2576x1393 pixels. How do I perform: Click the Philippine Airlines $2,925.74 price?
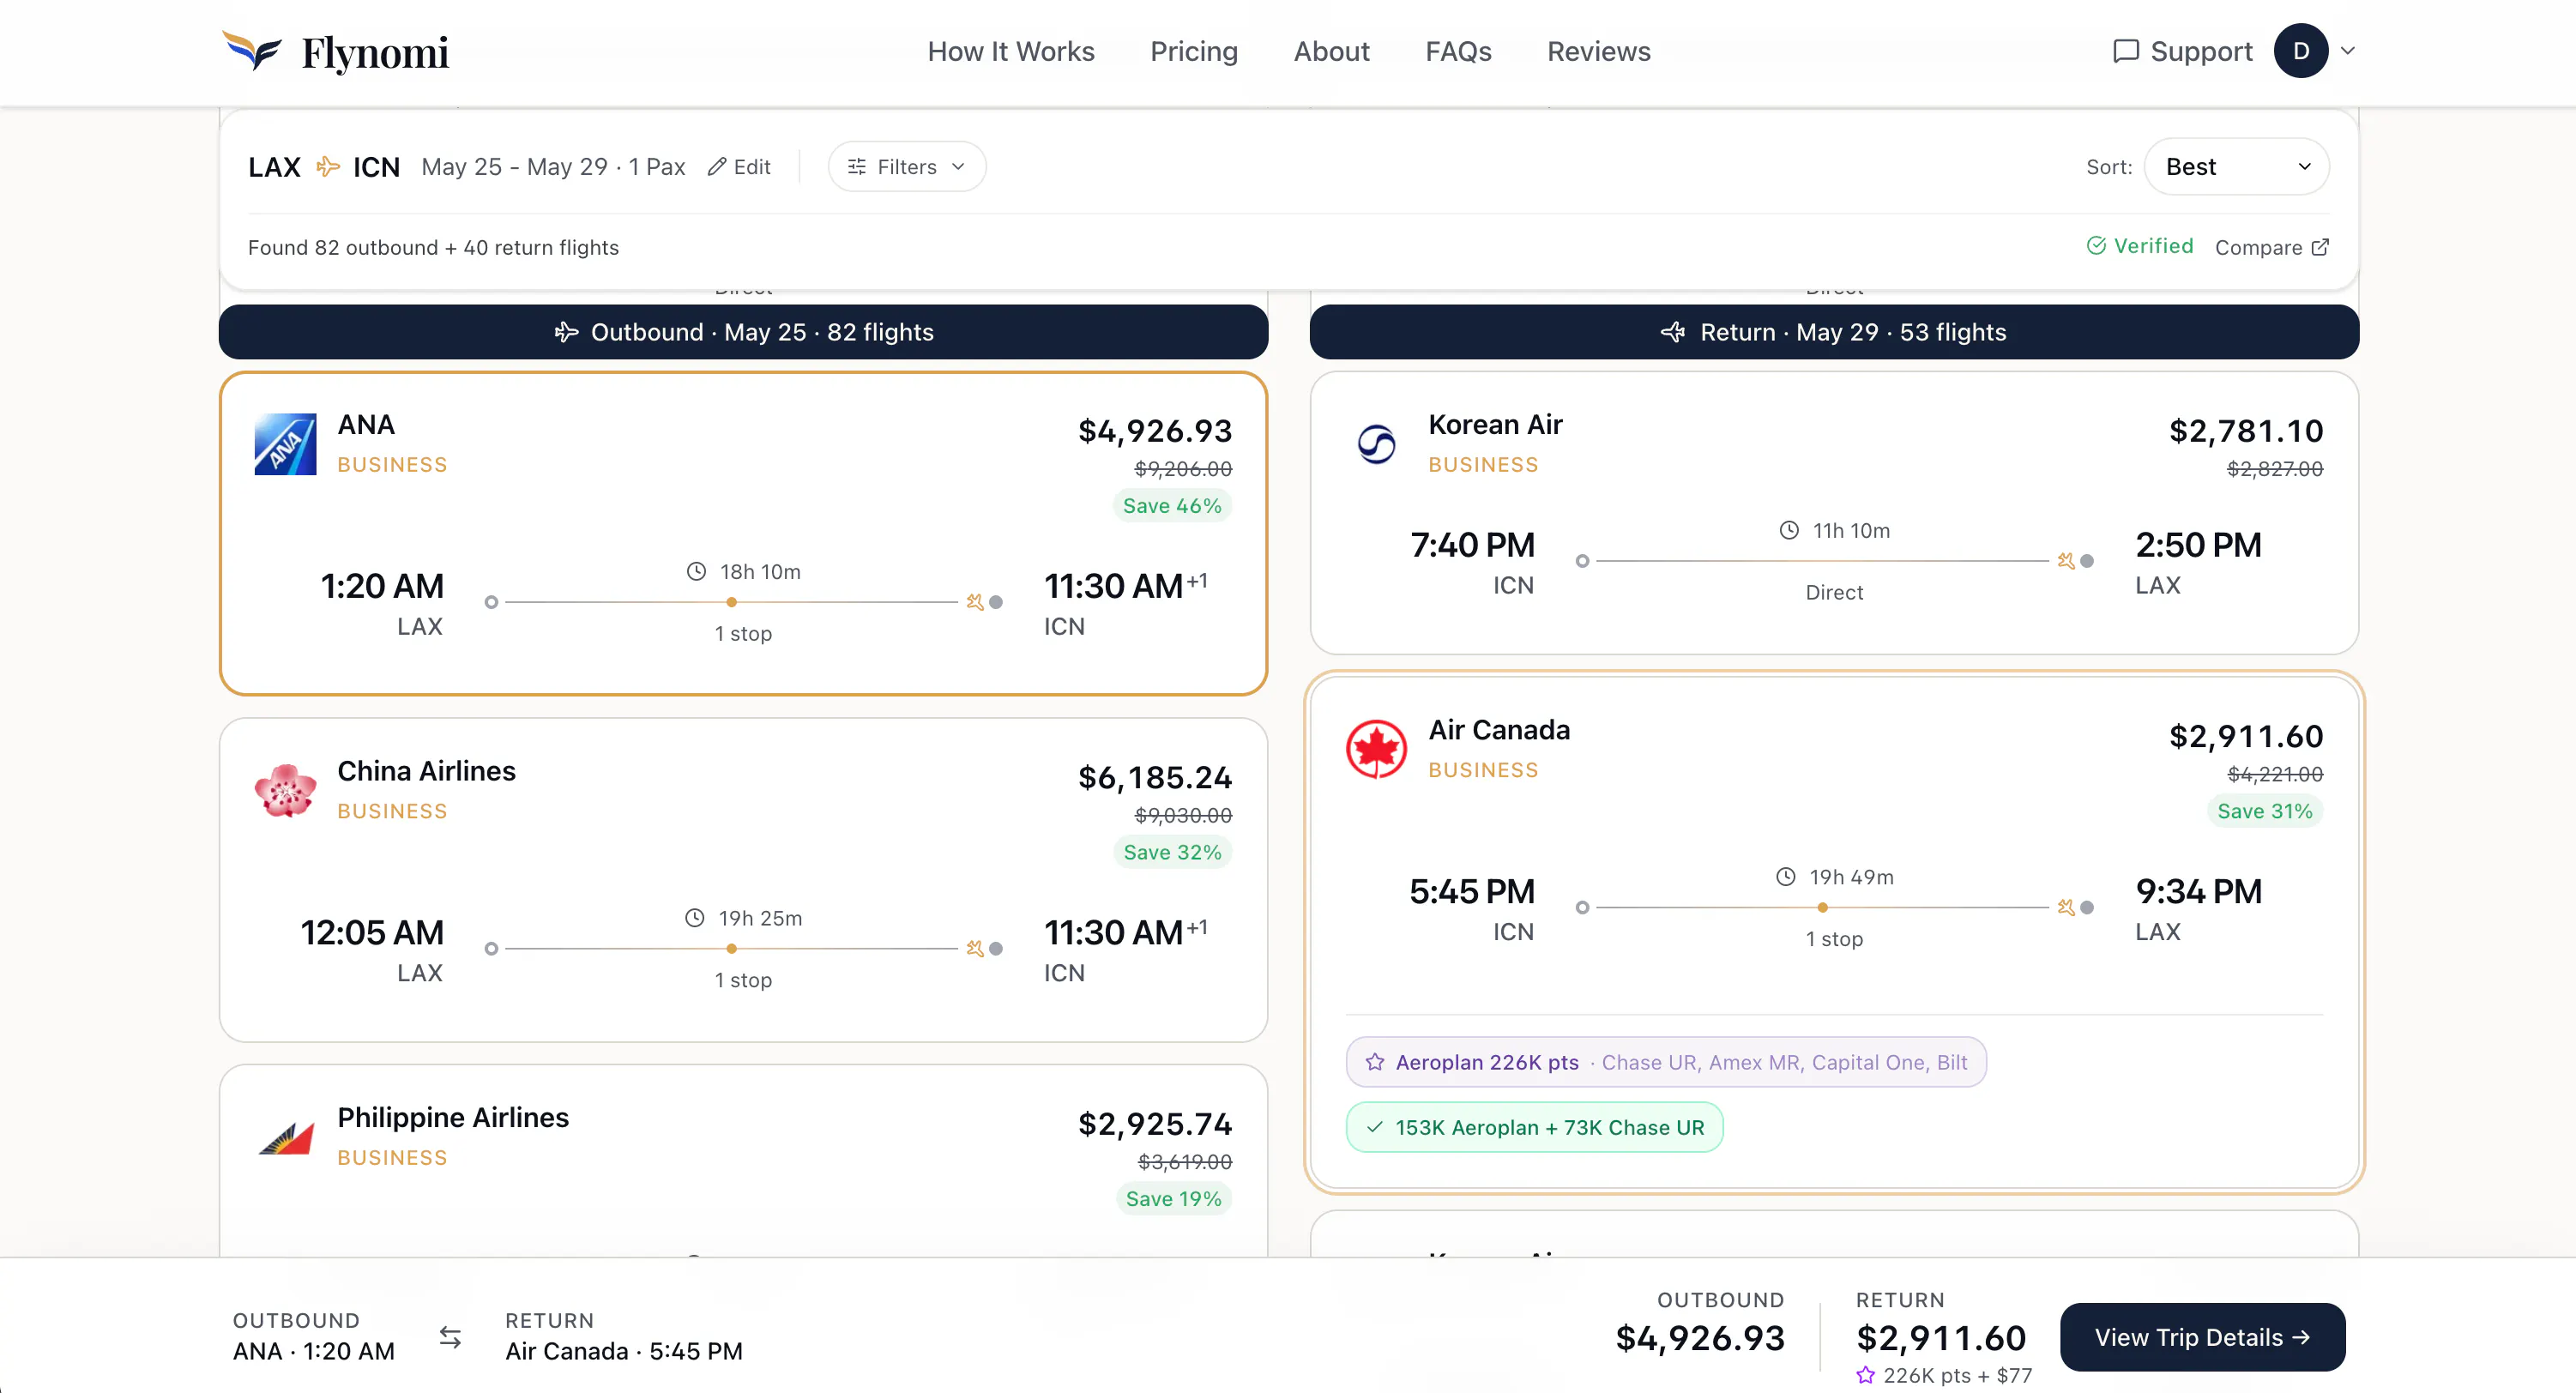coord(1155,1124)
